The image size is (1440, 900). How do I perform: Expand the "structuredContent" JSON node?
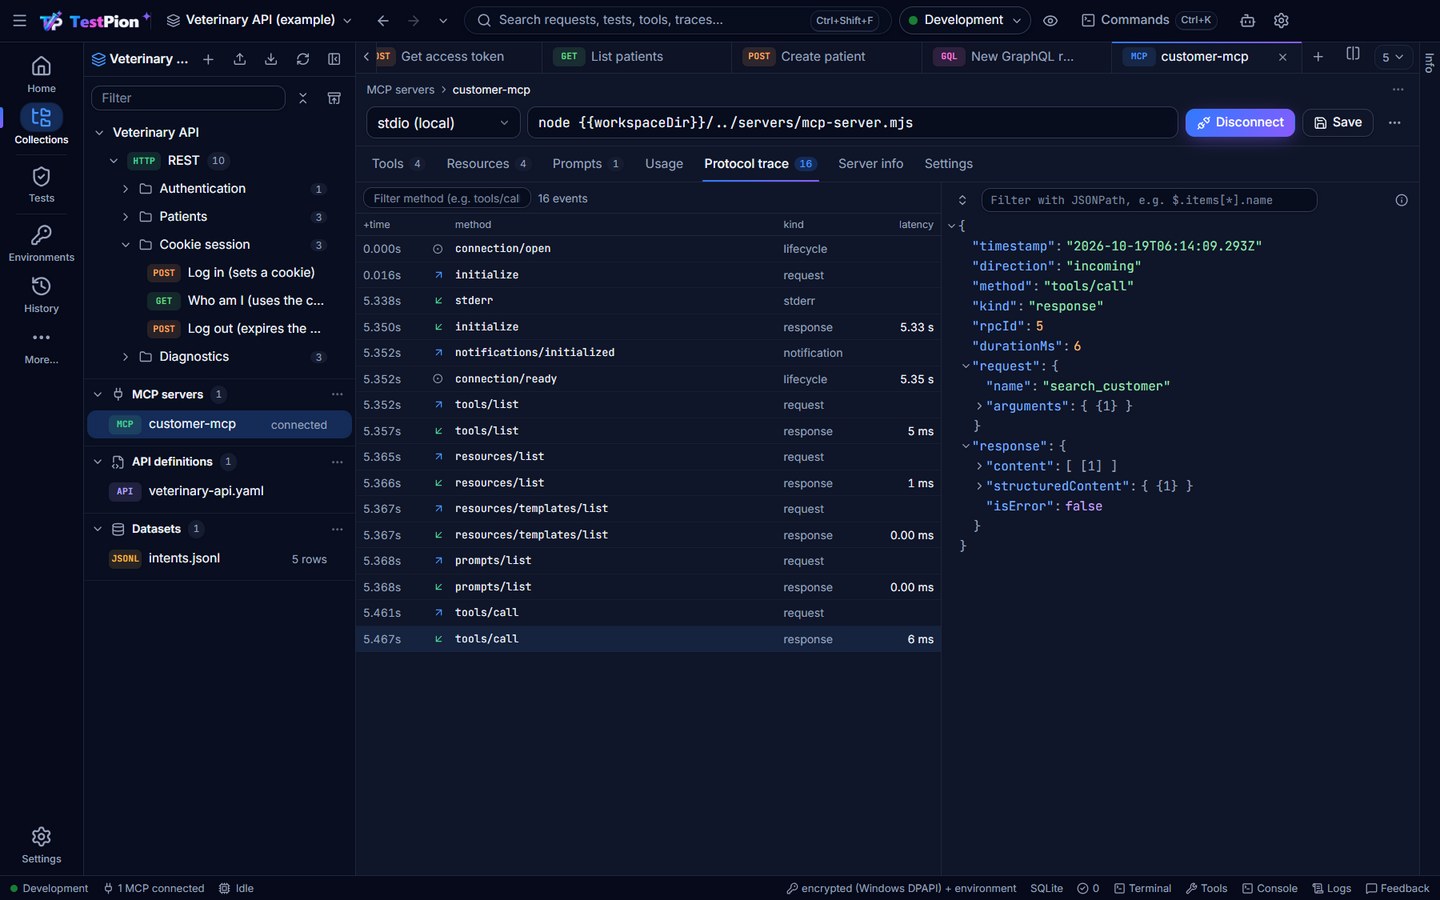coord(979,486)
